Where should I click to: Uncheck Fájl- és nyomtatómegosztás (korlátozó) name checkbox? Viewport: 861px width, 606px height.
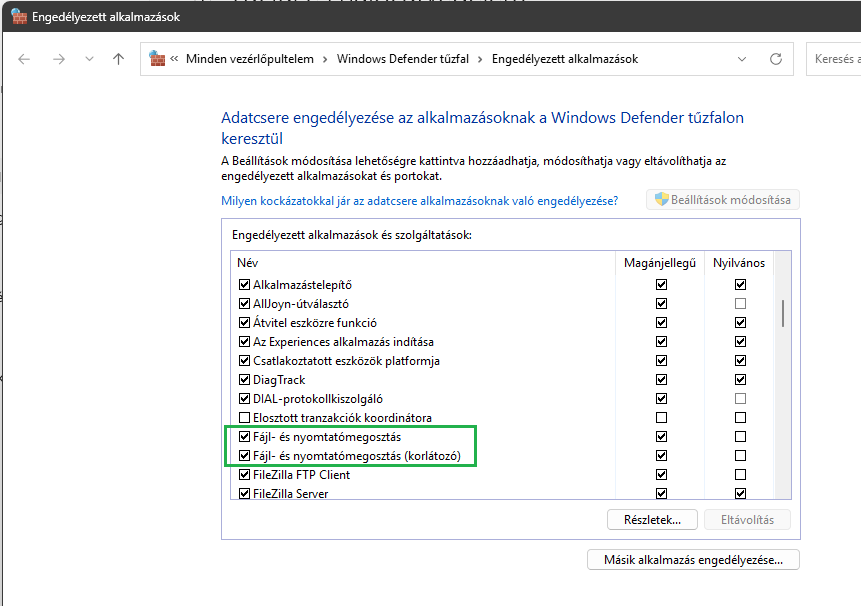[244, 456]
